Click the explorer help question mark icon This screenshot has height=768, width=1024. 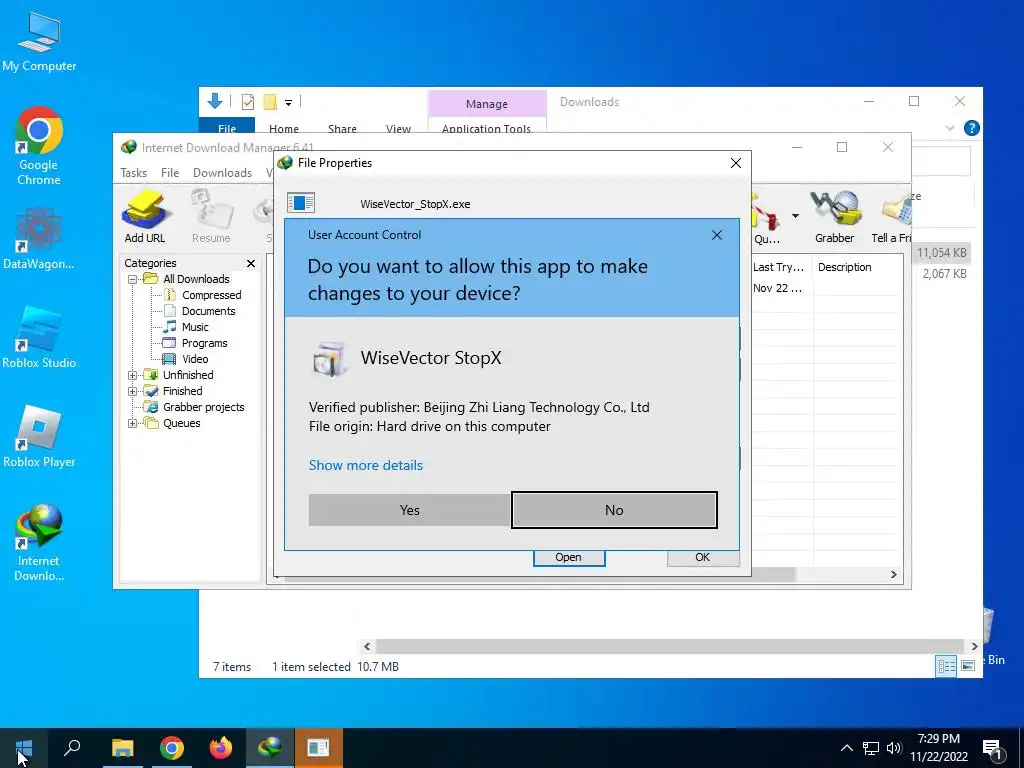coord(971,128)
